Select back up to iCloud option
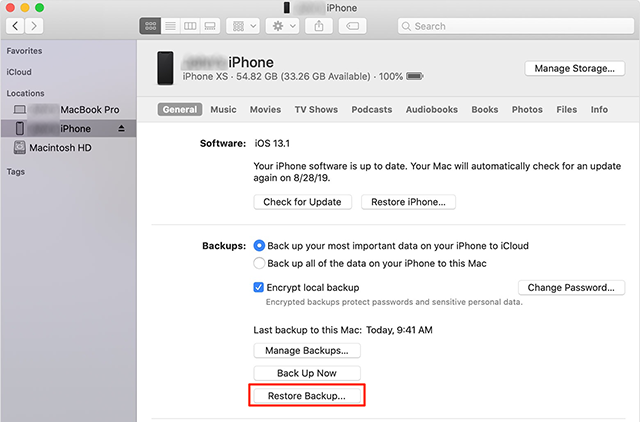 (x=260, y=245)
